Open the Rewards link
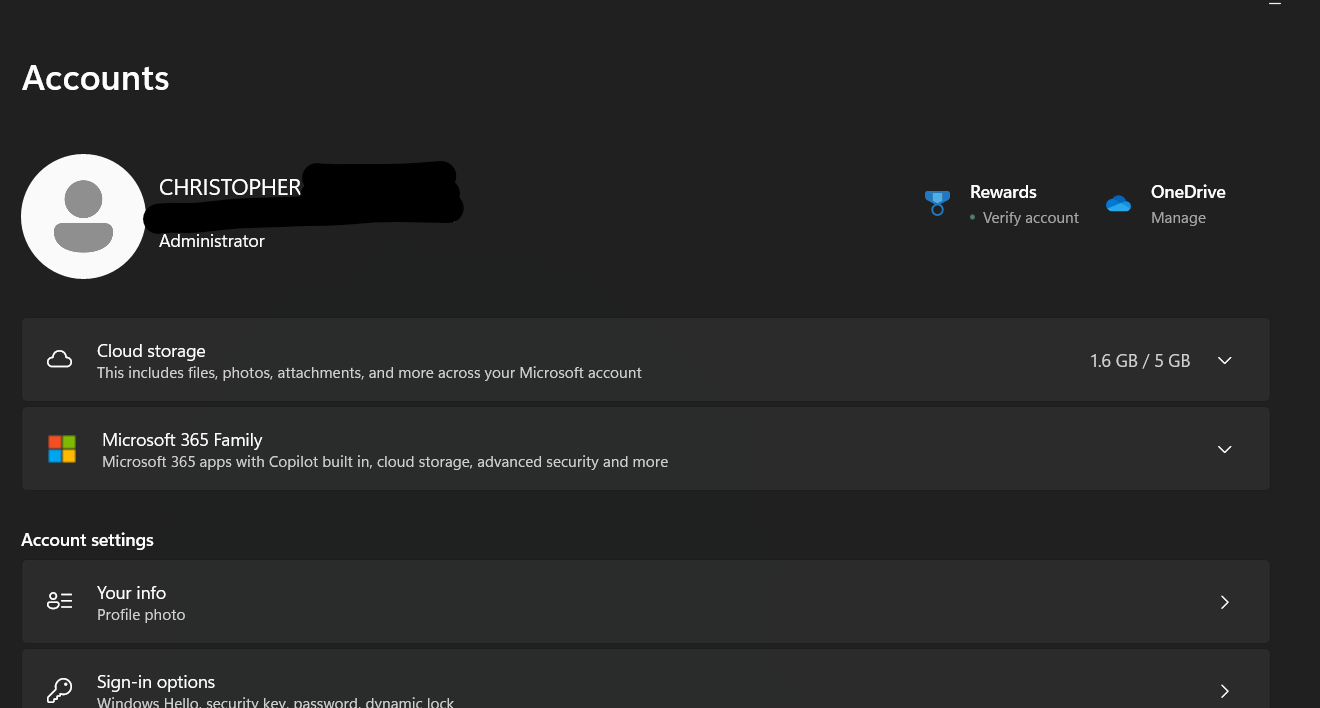Viewport: 1320px width, 708px height. tap(1003, 192)
